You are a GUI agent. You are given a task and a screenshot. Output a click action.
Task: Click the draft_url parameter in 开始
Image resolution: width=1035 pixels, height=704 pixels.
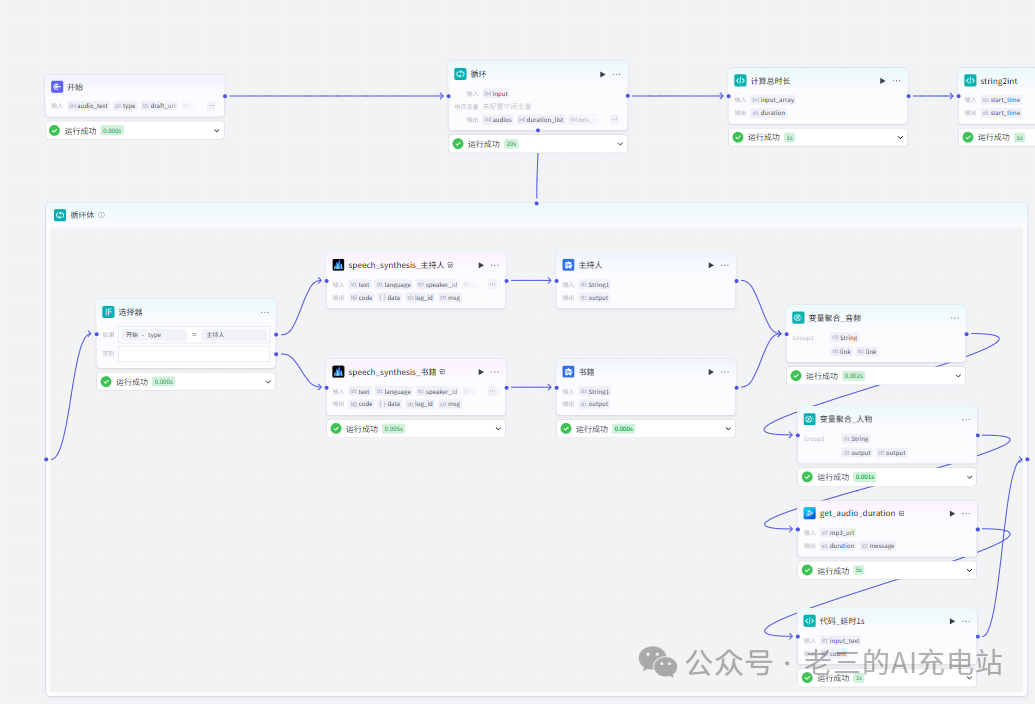pyautogui.click(x=159, y=106)
